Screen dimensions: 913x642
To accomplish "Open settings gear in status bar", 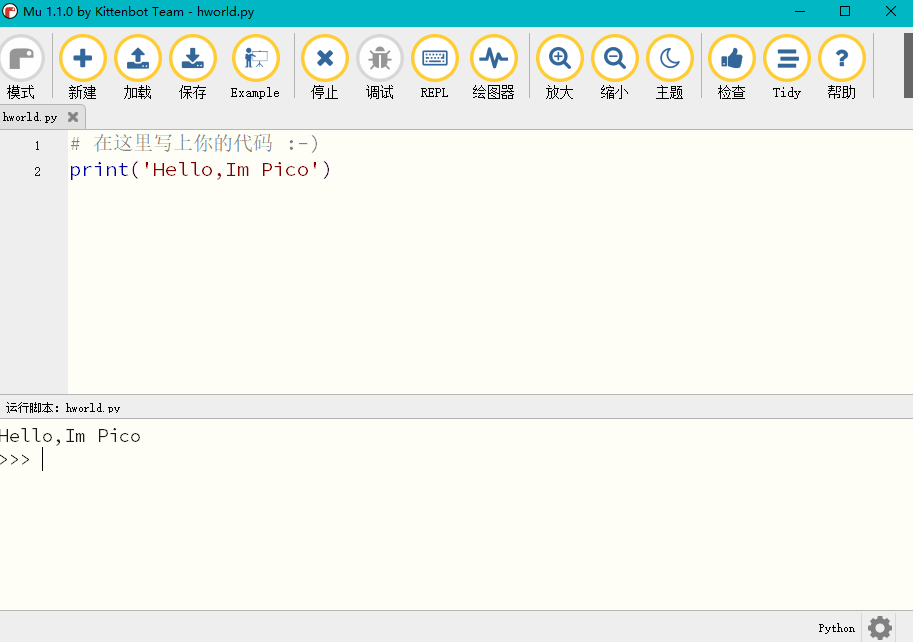I will (880, 627).
